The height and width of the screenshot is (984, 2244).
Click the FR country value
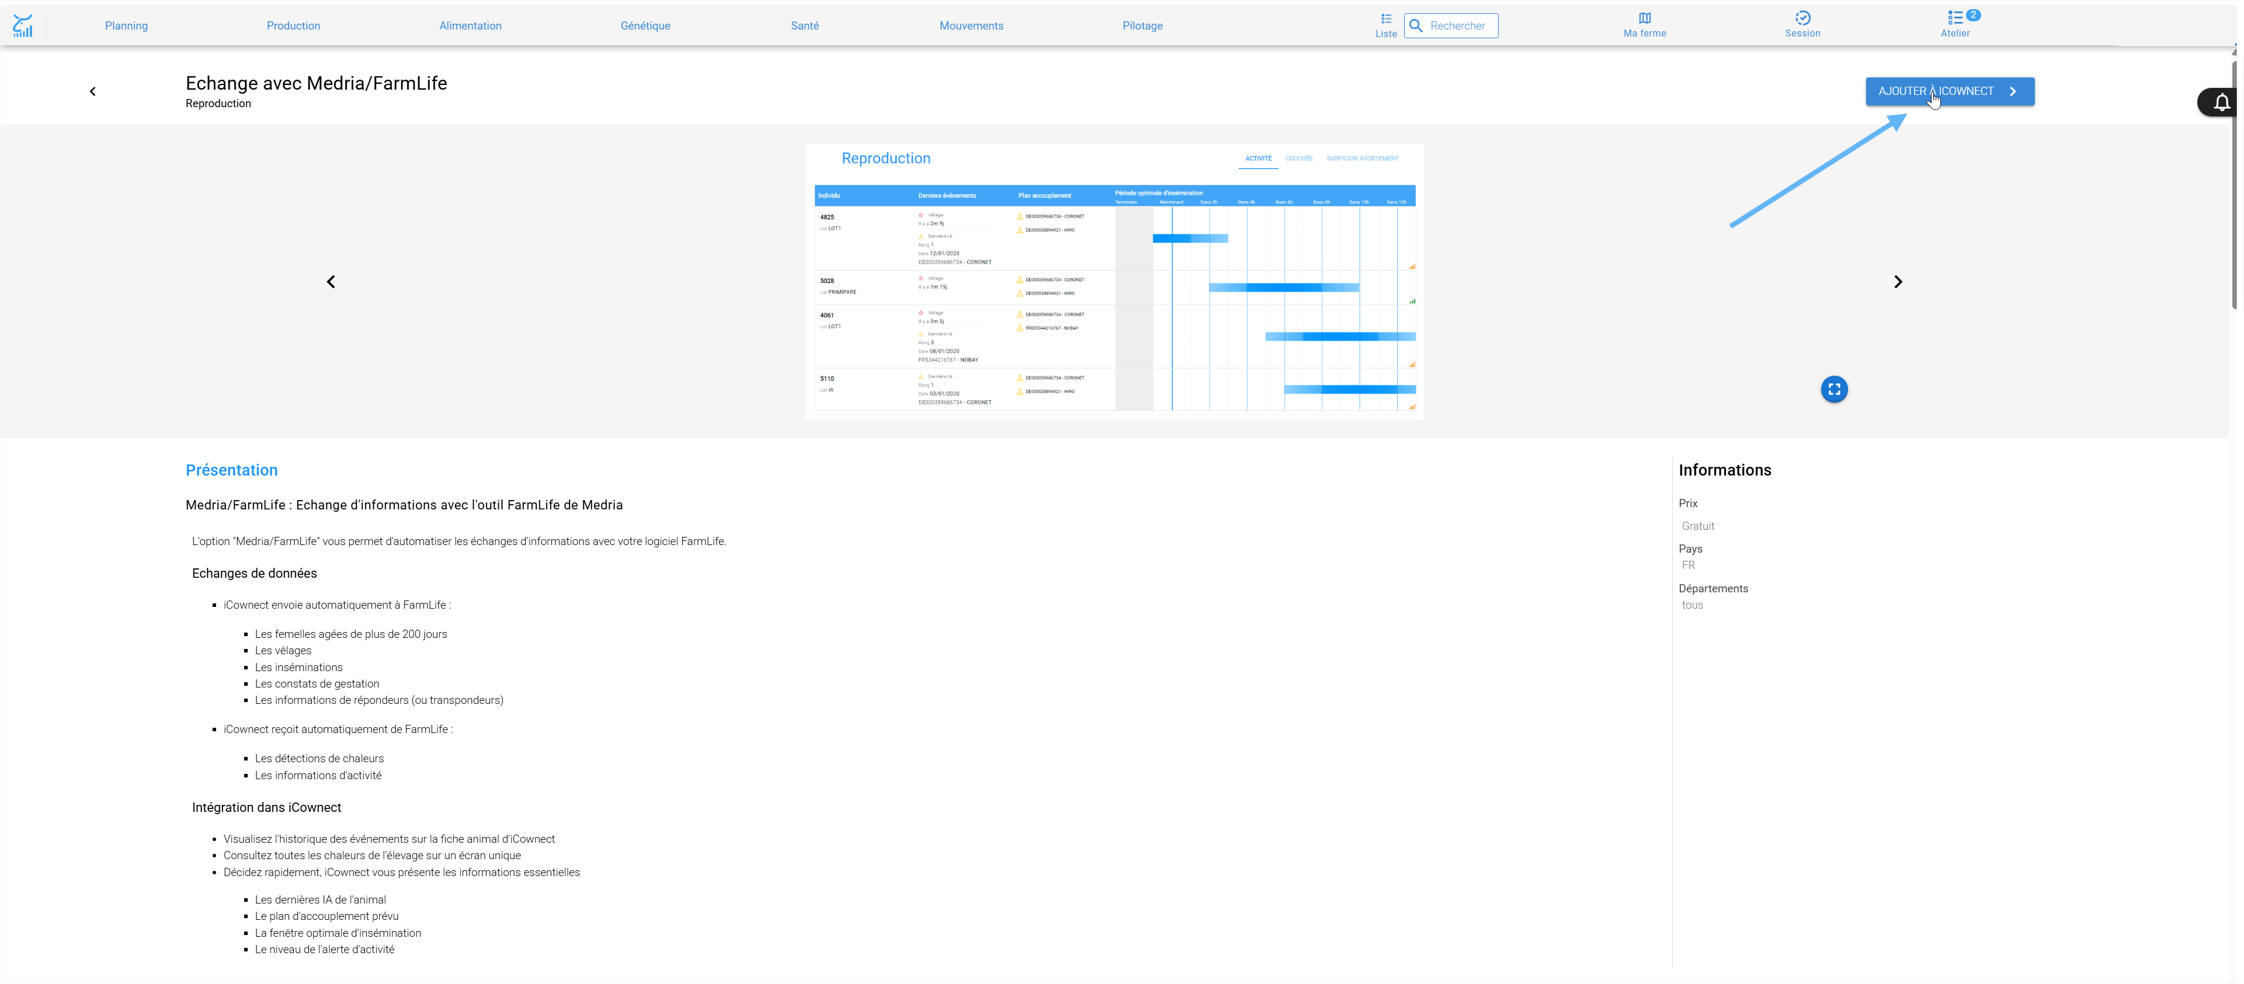pyautogui.click(x=1688, y=565)
